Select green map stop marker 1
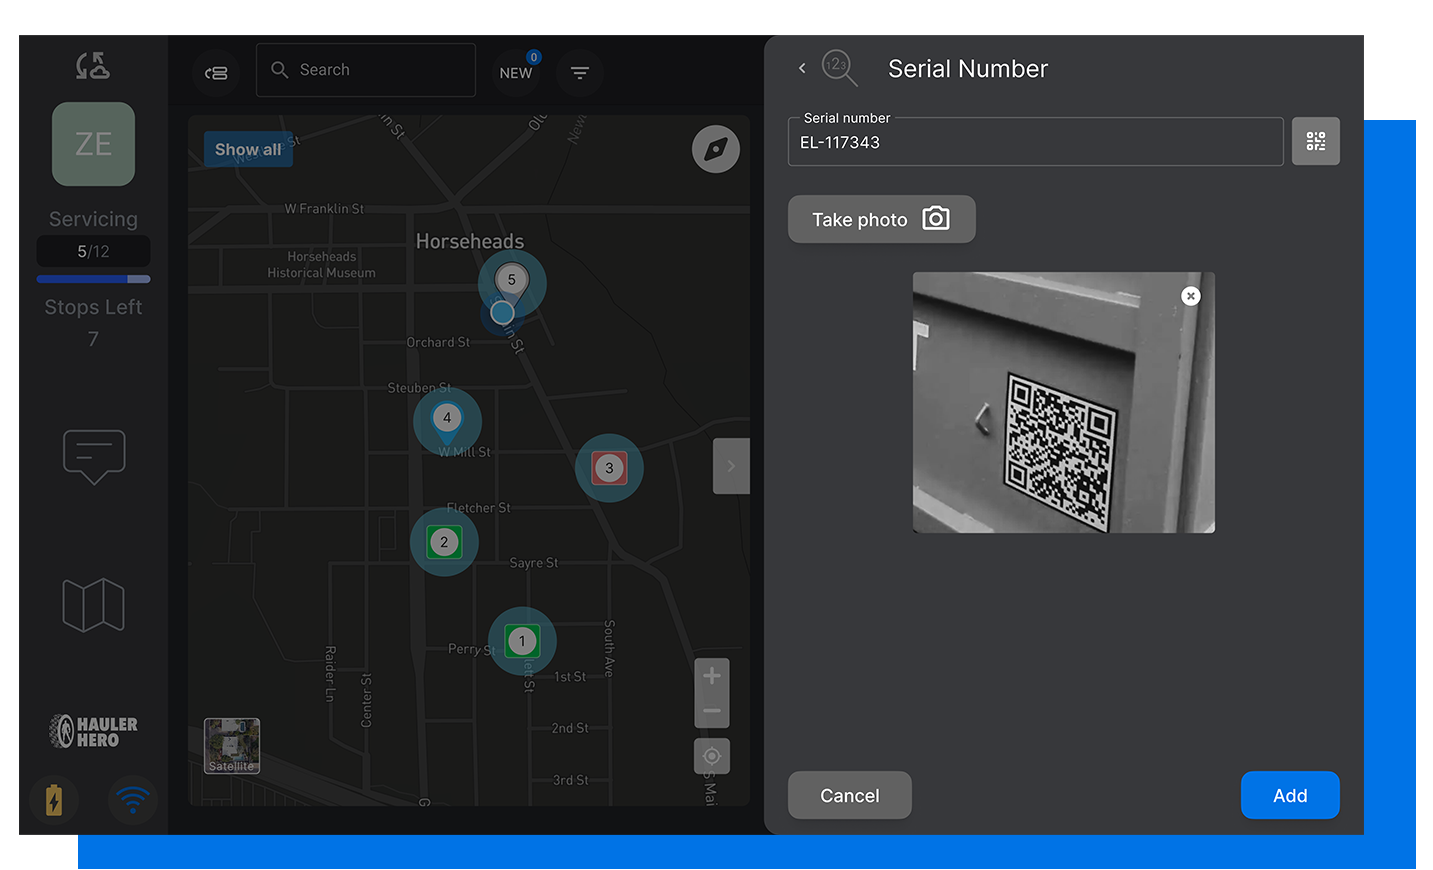This screenshot has height=870, width=1433. click(x=522, y=641)
